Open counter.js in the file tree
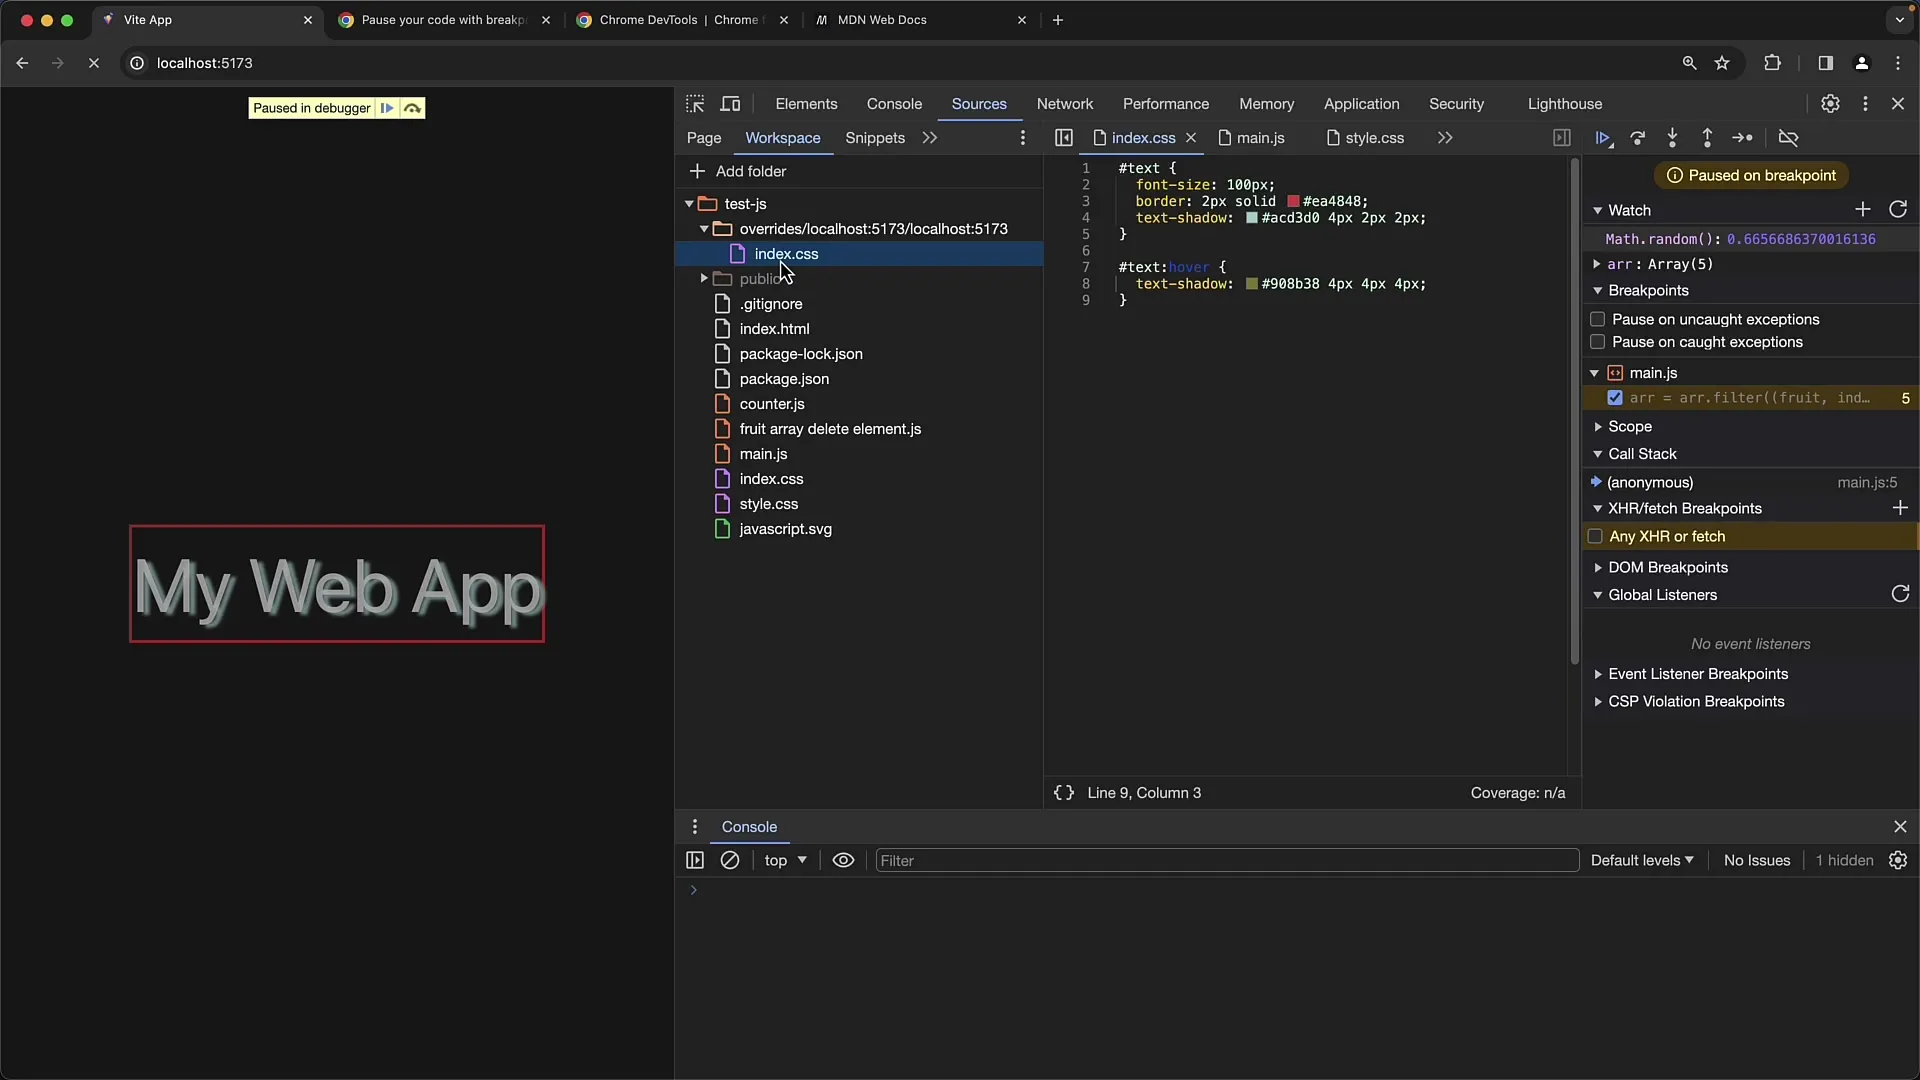 (771, 404)
